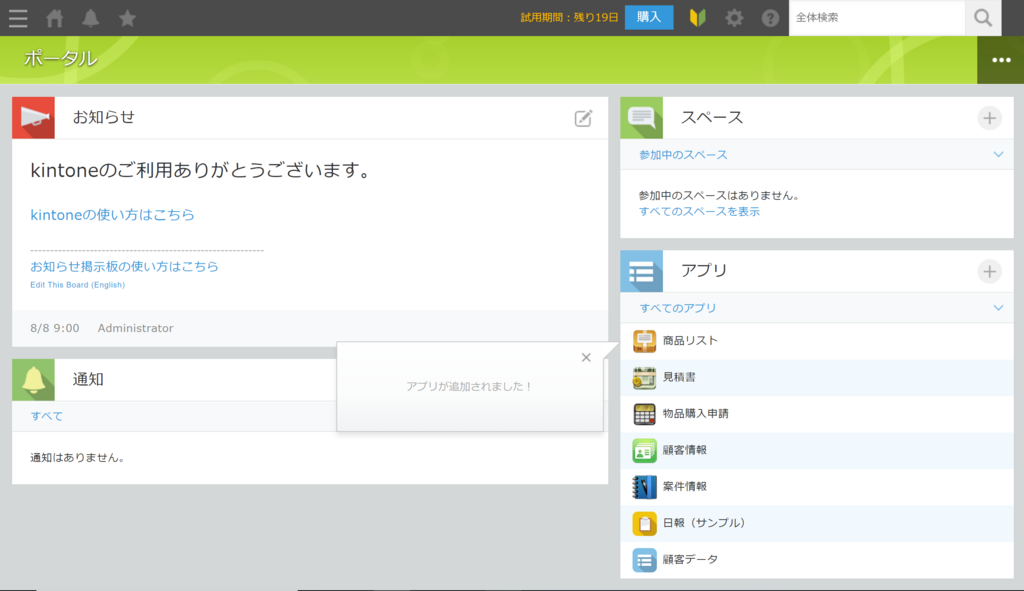Click 顧客データ blue list icon
This screenshot has height=591, width=1024.
(x=644, y=560)
